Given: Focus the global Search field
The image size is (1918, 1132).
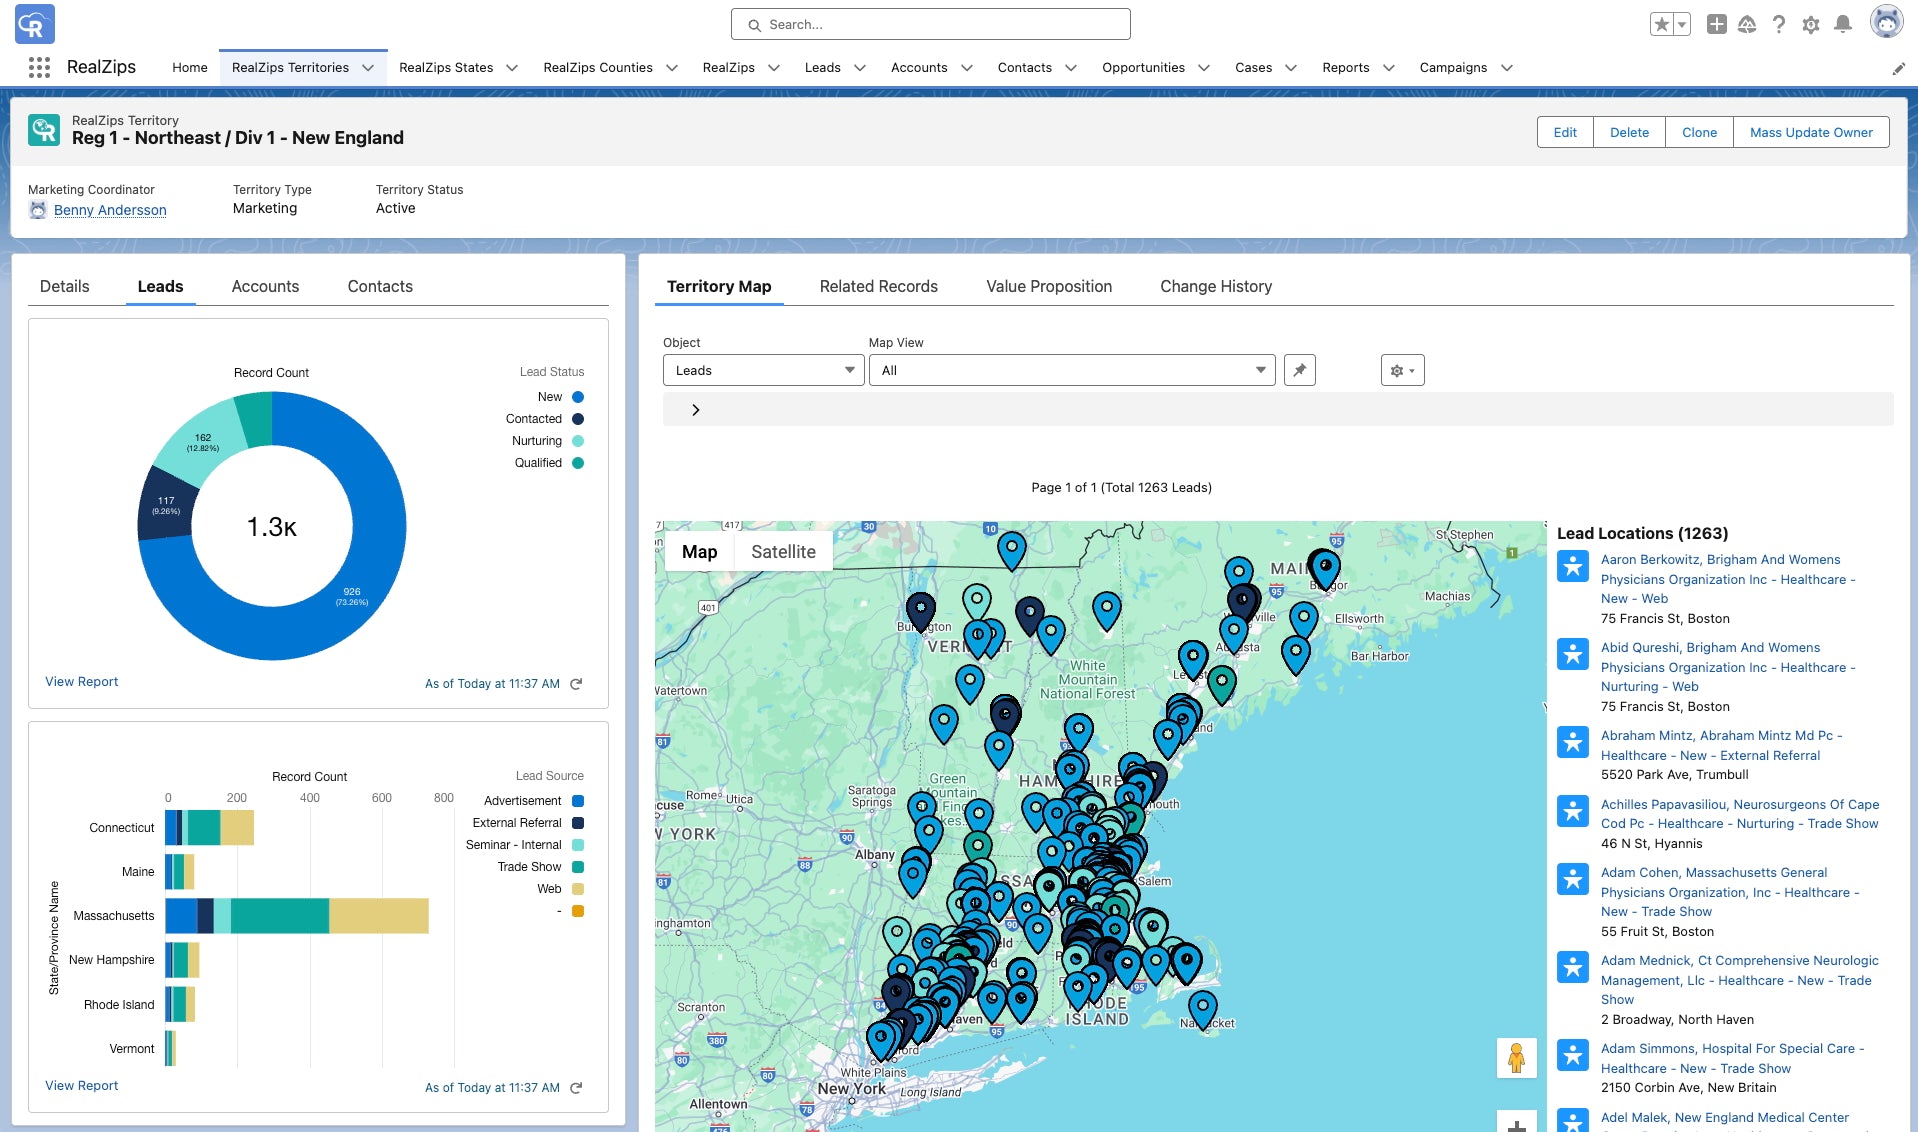Looking at the screenshot, I should tap(930, 24).
